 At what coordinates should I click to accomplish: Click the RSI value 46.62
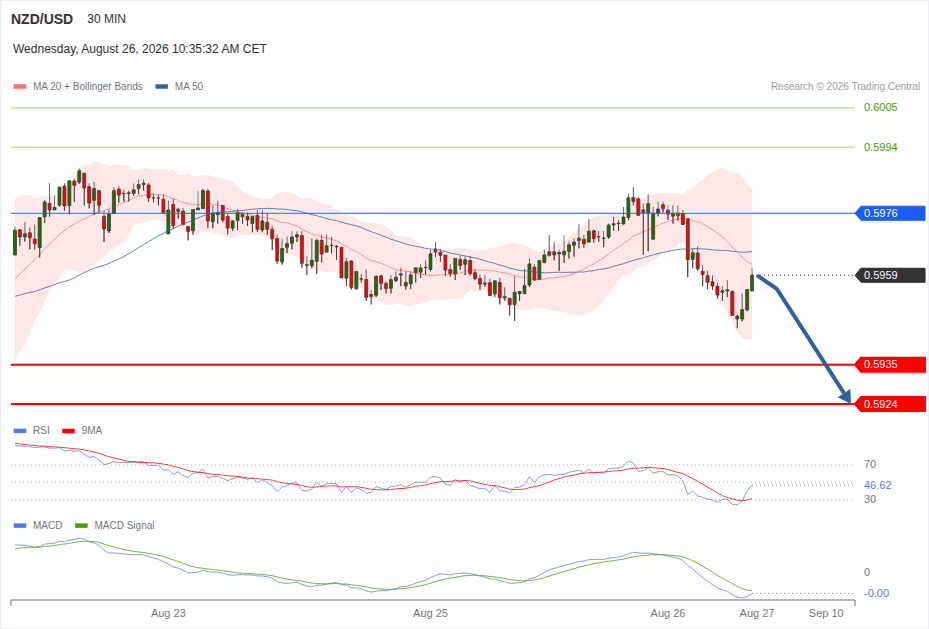(877, 485)
